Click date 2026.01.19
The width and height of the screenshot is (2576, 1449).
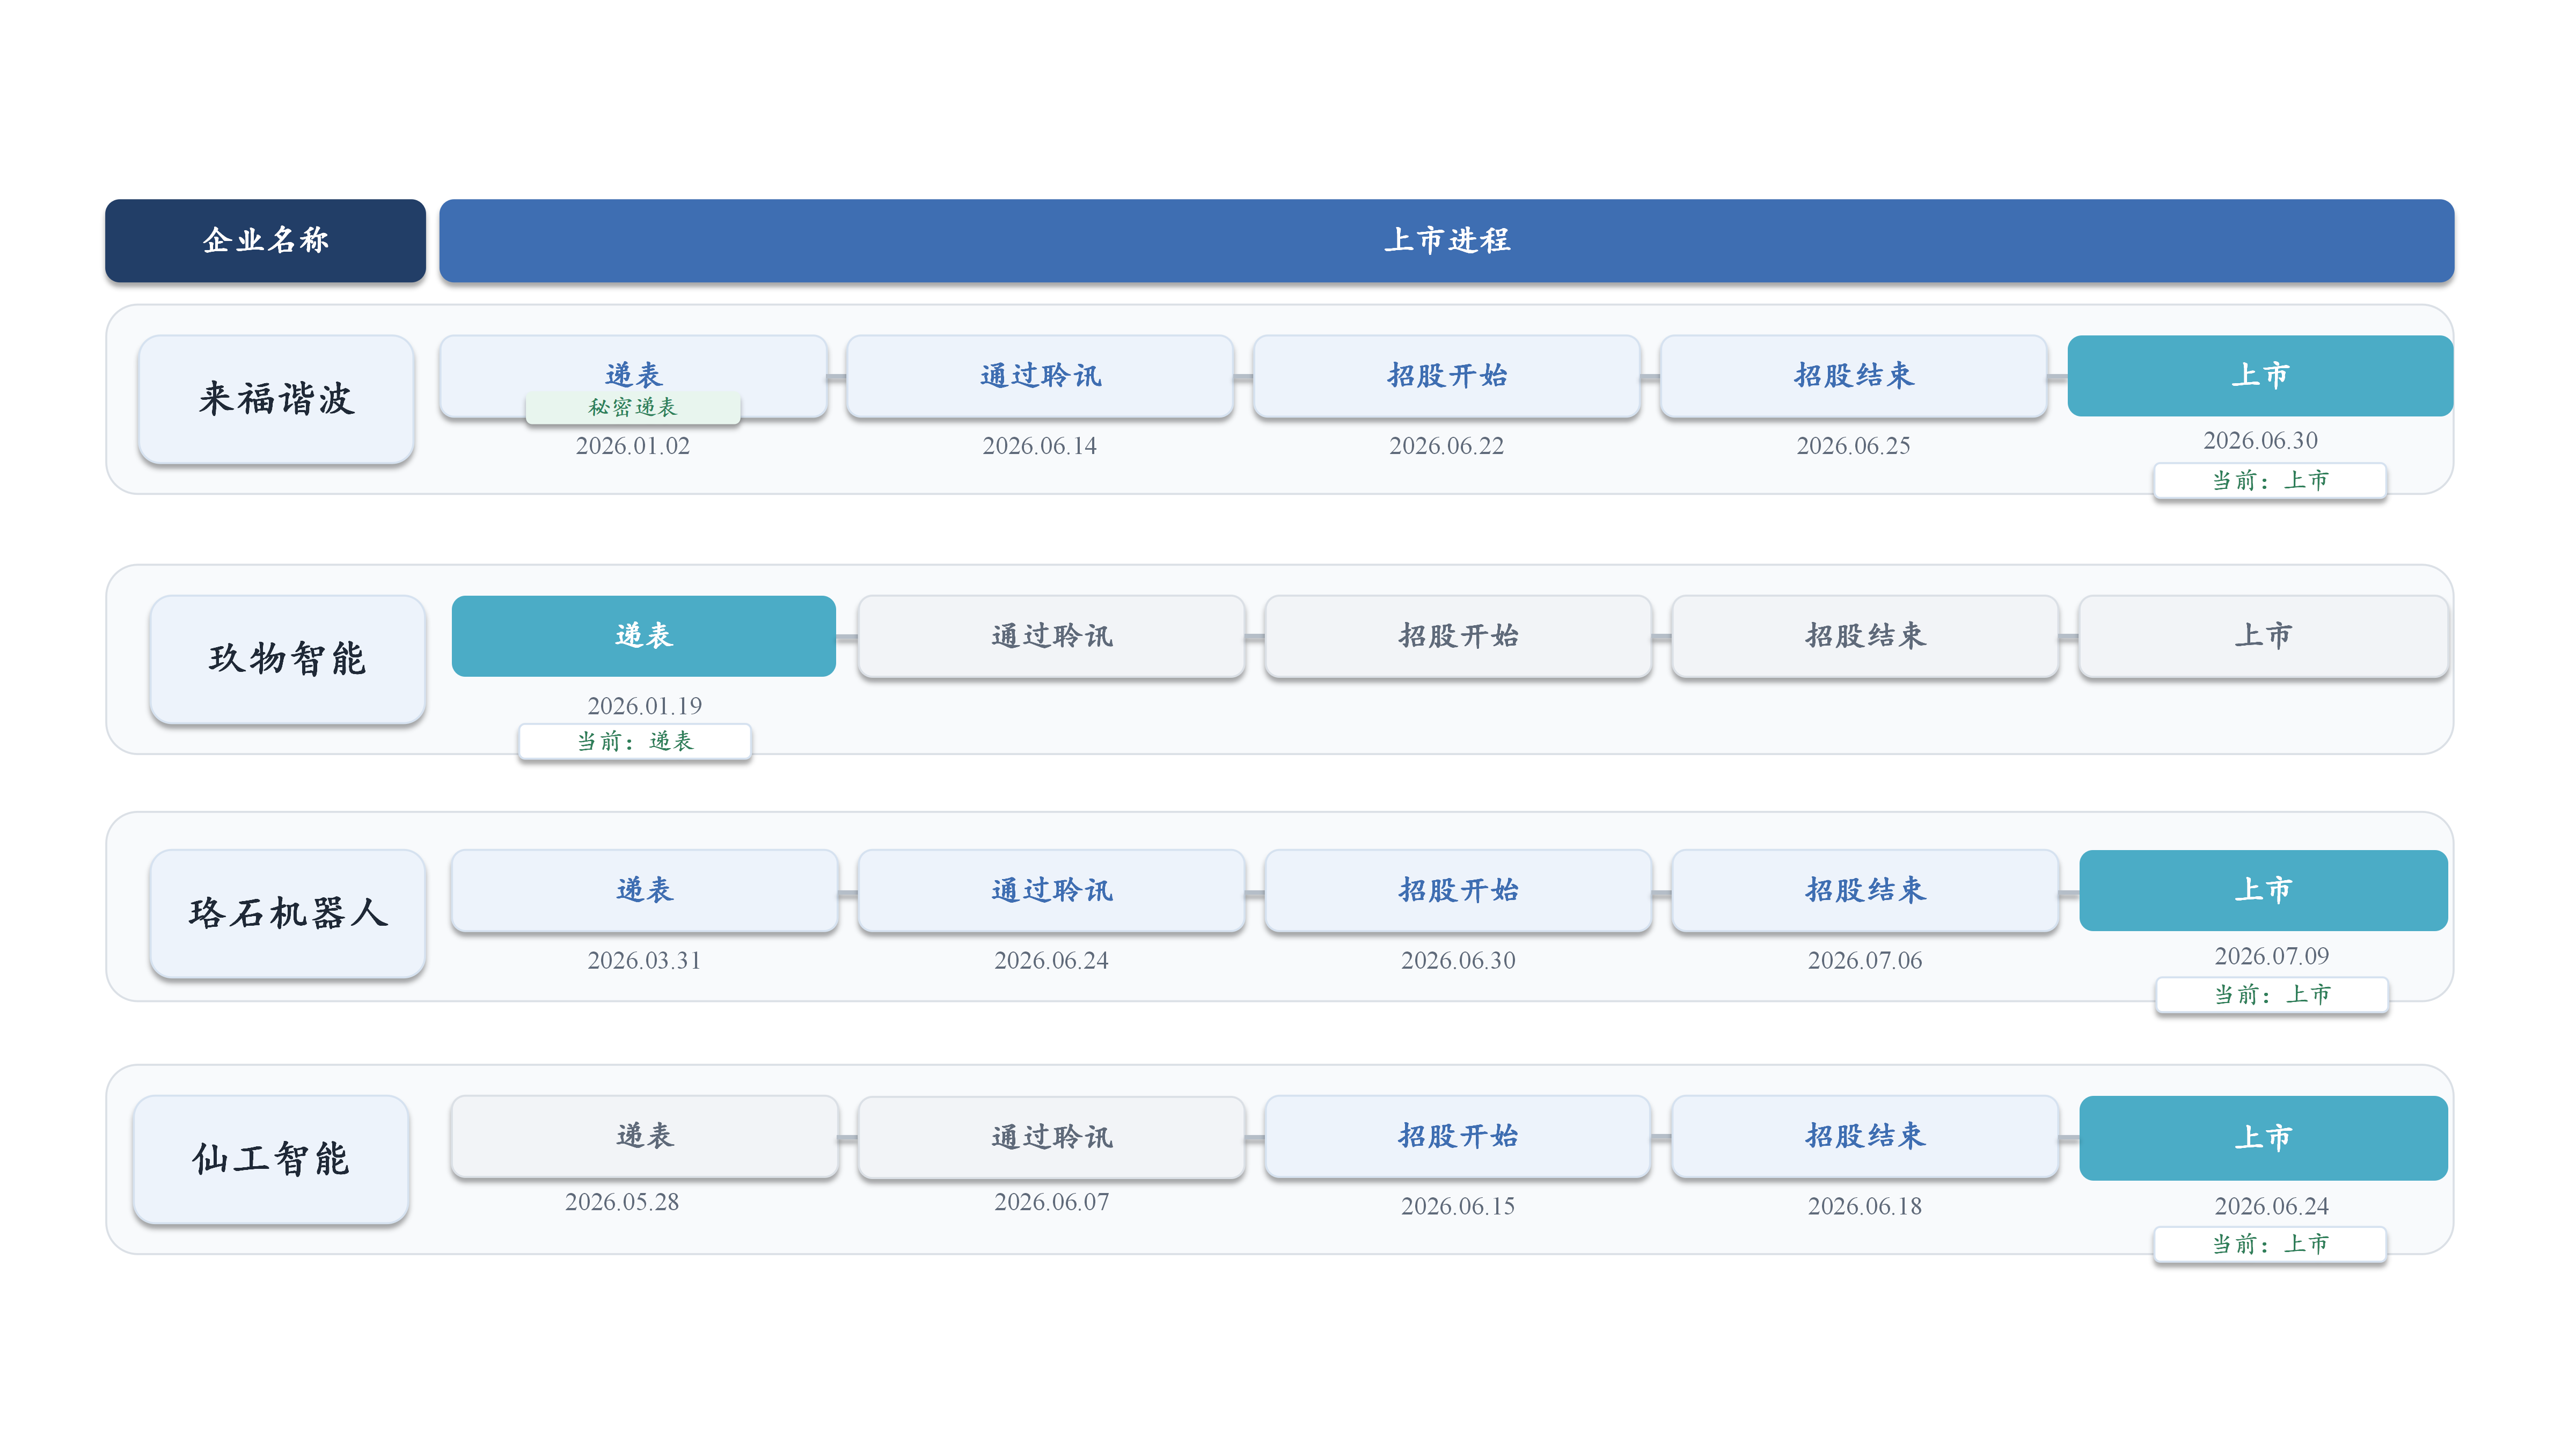pyautogui.click(x=644, y=706)
